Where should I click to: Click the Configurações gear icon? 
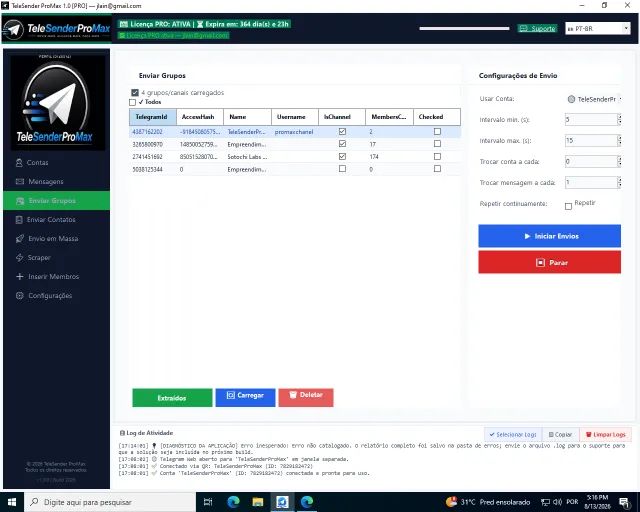20,296
